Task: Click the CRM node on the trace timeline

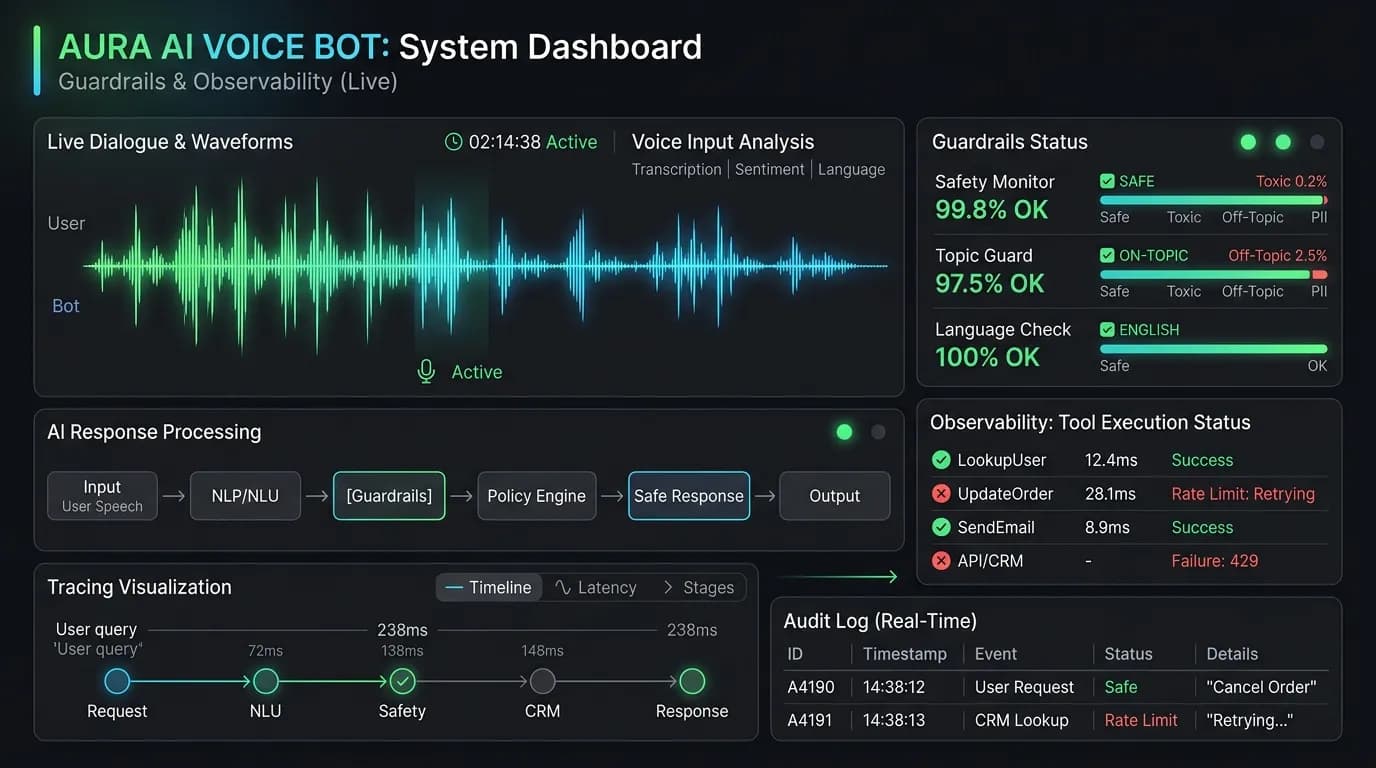Action: click(542, 681)
